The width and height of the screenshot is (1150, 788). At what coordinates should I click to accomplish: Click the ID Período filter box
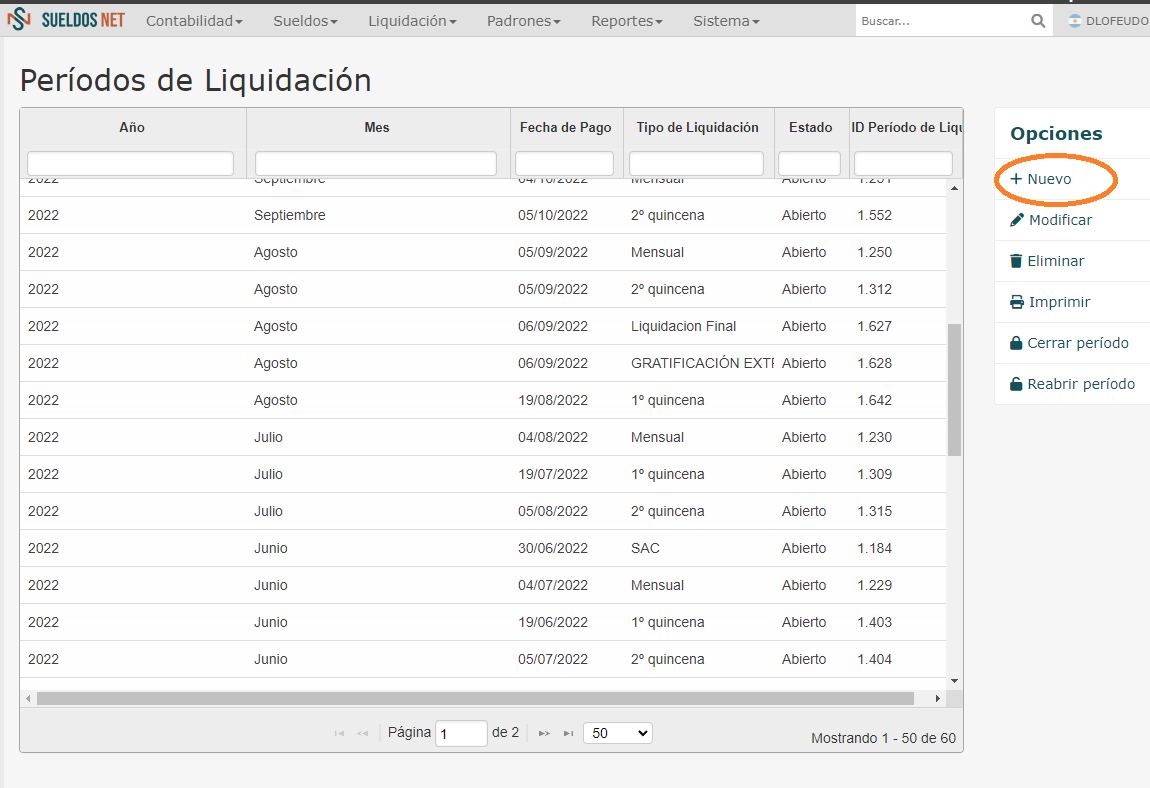904,163
